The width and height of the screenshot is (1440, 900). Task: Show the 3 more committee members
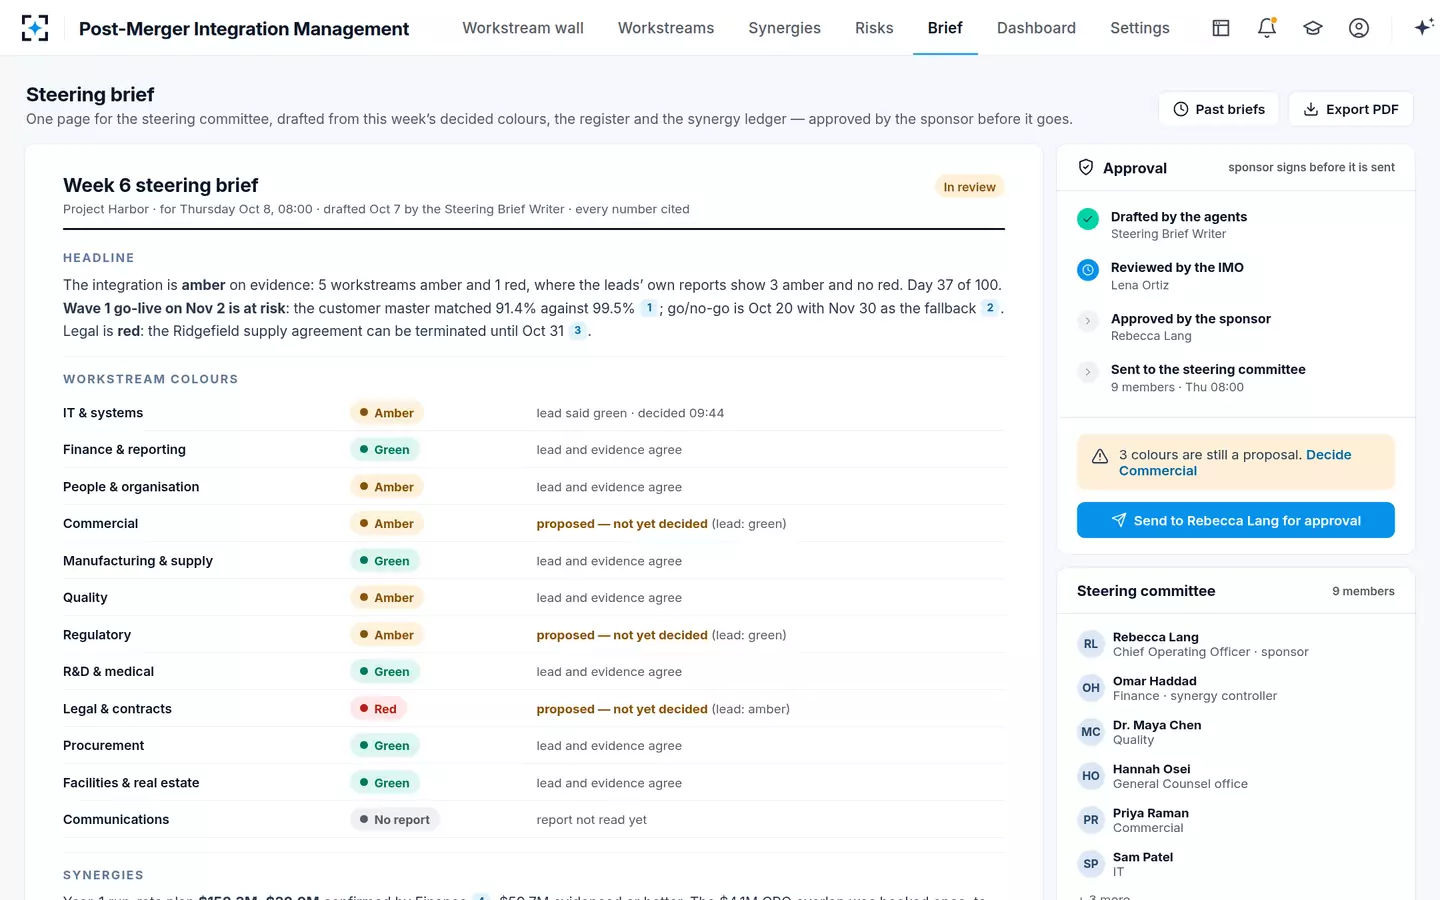(x=1104, y=896)
